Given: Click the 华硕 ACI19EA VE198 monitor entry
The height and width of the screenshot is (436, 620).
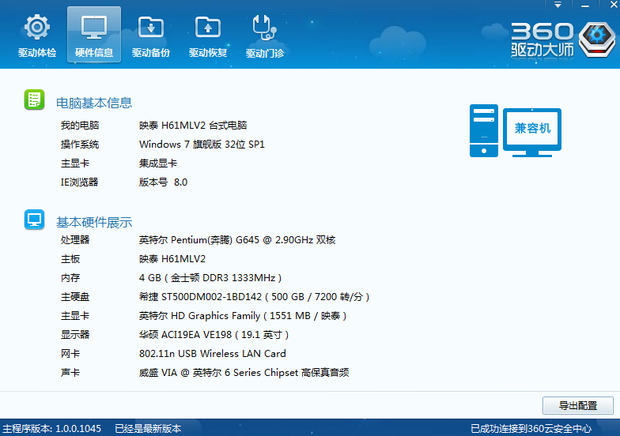Looking at the screenshot, I should pyautogui.click(x=214, y=334).
